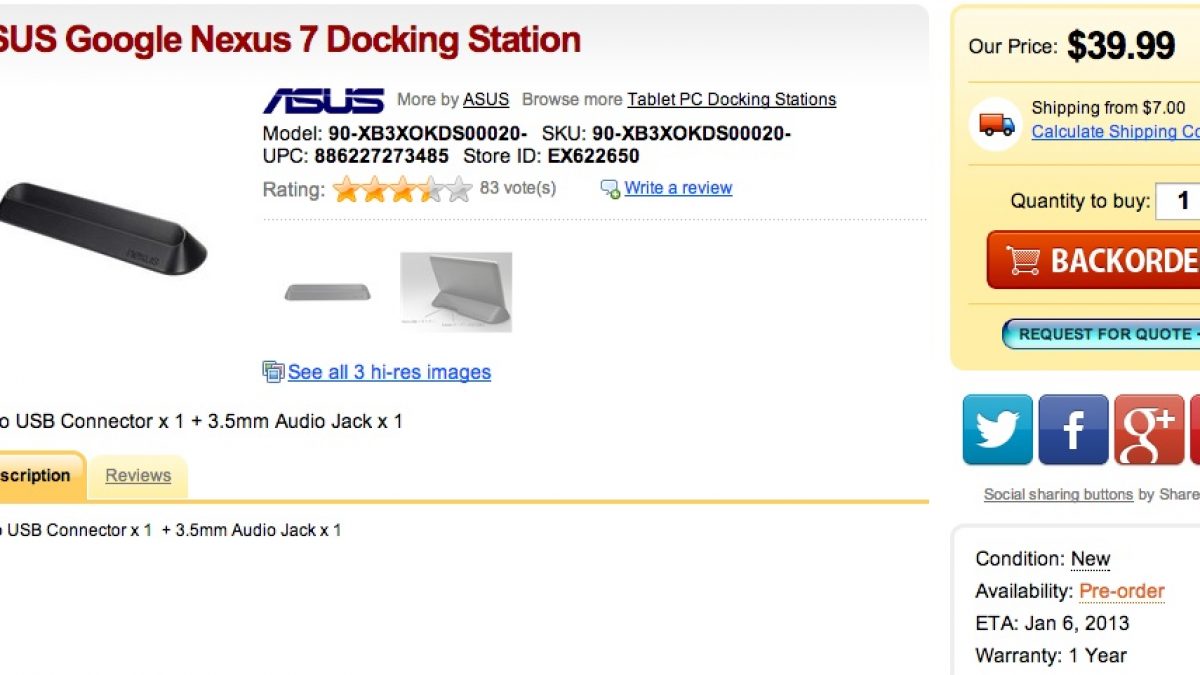Open the Reviews tab
This screenshot has height=675, width=1200.
(x=138, y=476)
